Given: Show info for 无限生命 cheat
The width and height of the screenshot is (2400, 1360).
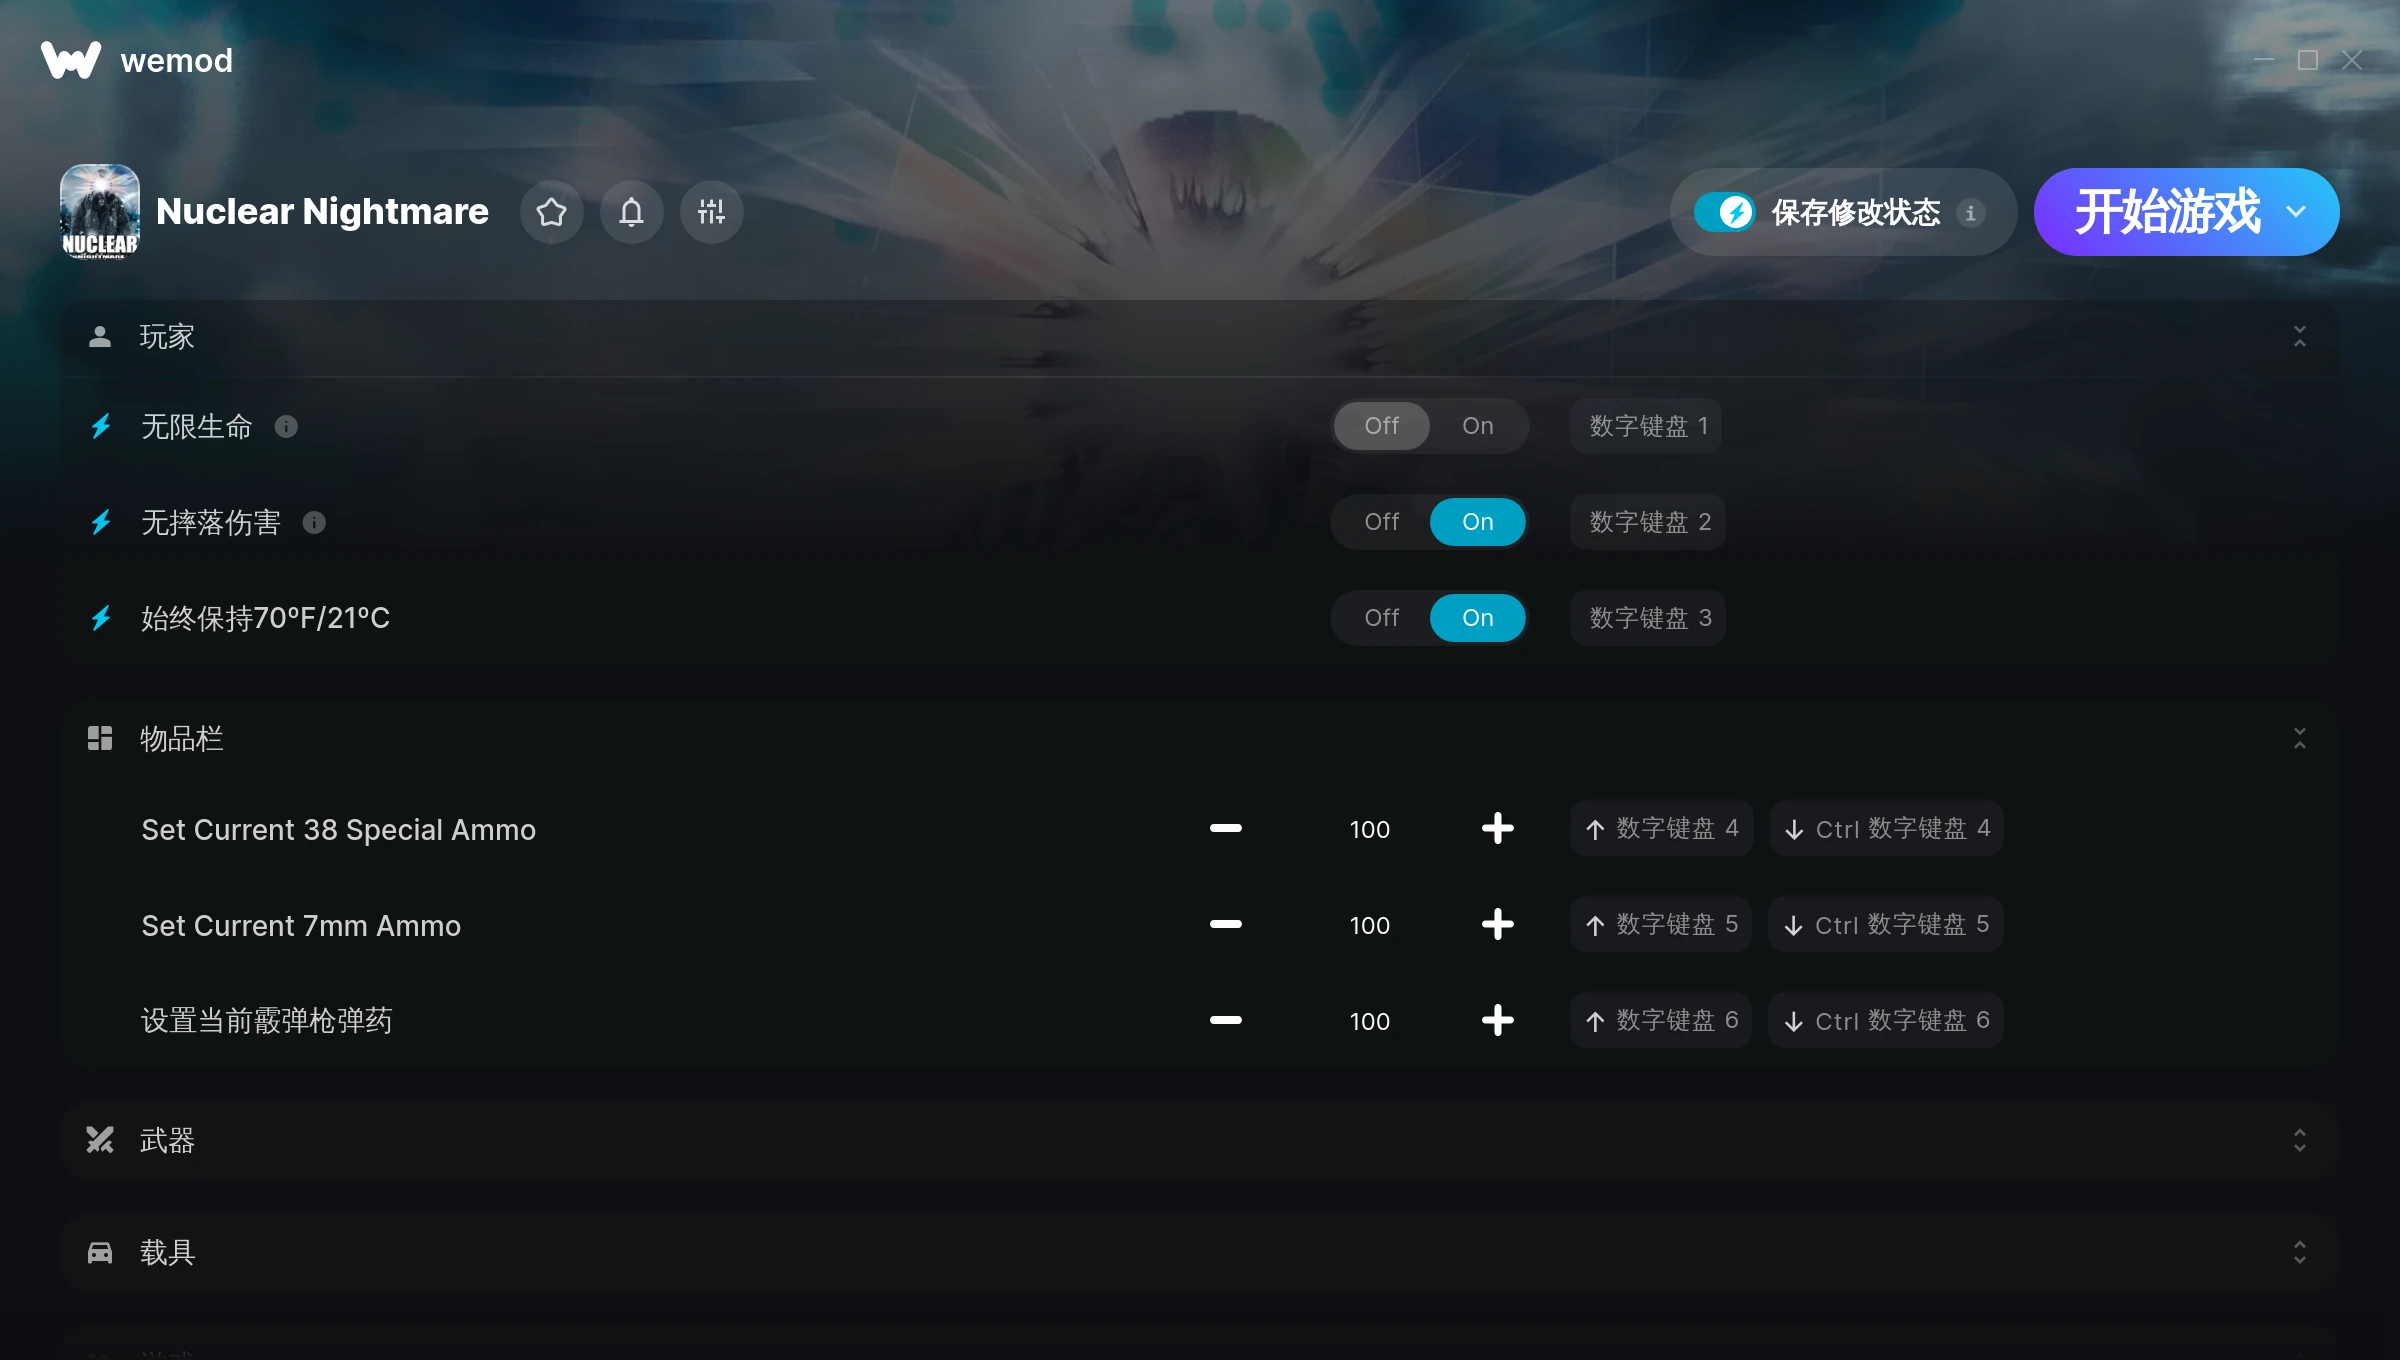Looking at the screenshot, I should point(286,427).
